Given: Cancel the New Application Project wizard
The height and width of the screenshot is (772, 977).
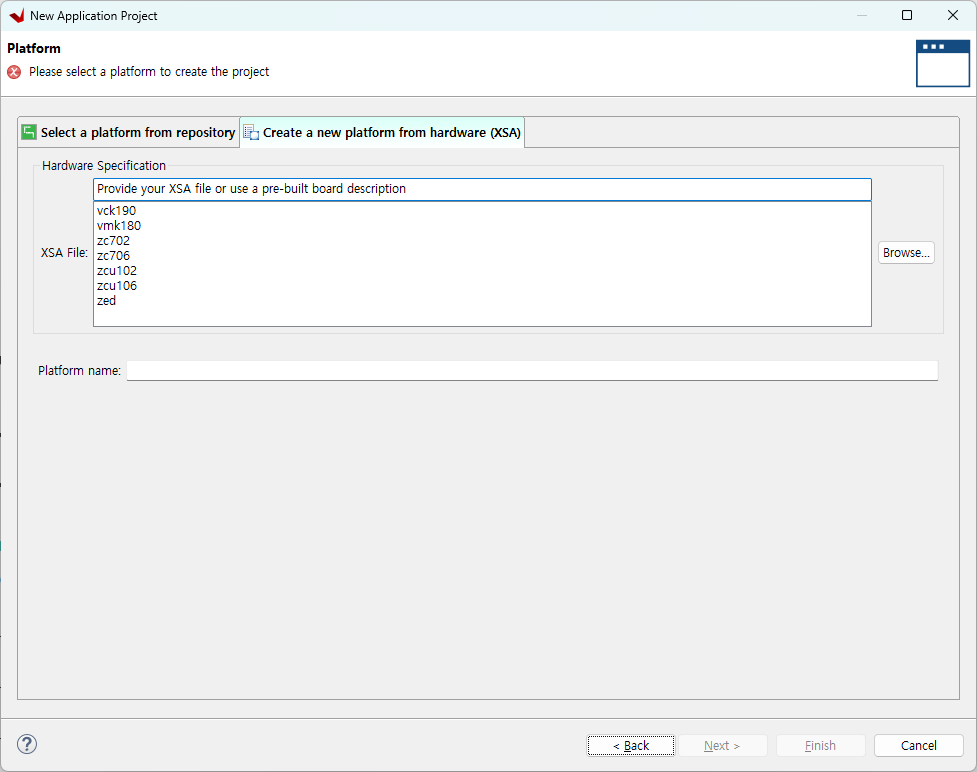Looking at the screenshot, I should pyautogui.click(x=918, y=746).
